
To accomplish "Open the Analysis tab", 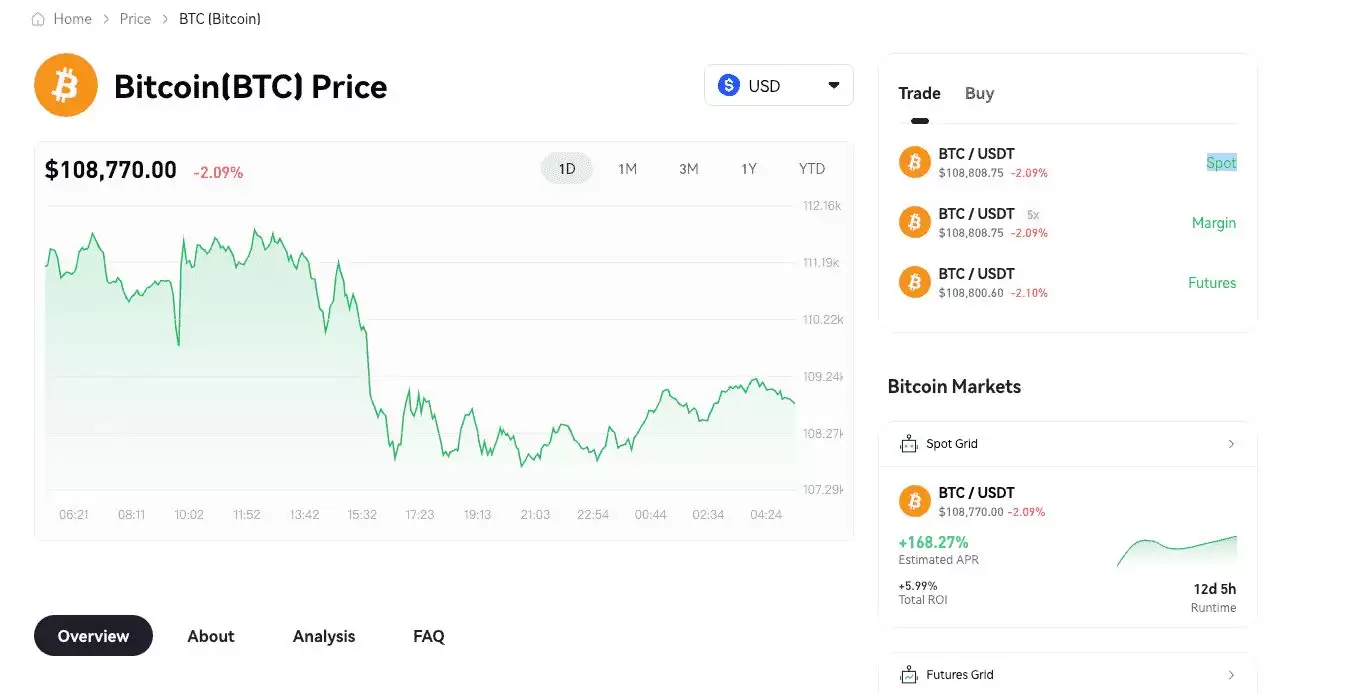I will (x=323, y=636).
